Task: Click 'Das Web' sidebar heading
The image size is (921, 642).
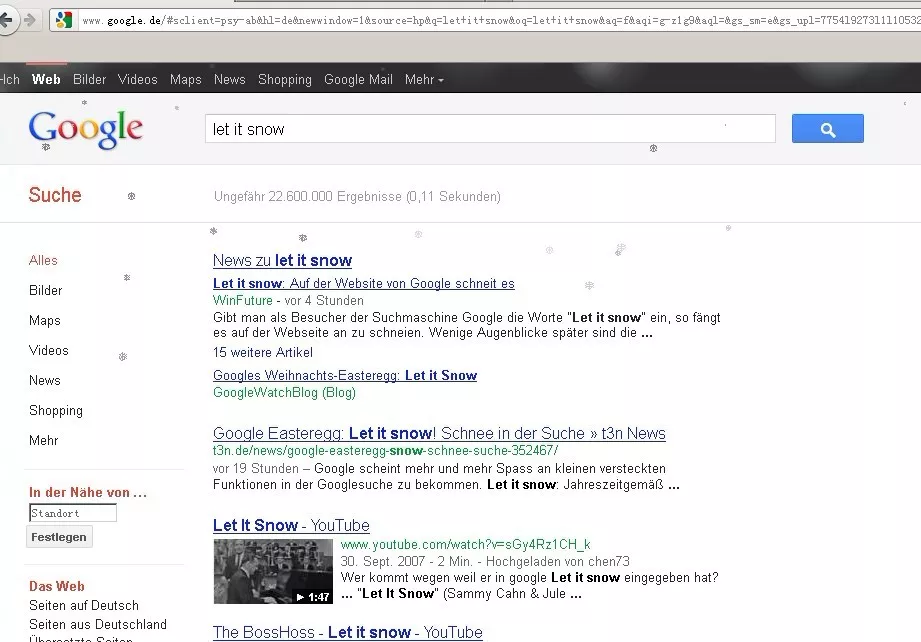Action: pos(56,586)
